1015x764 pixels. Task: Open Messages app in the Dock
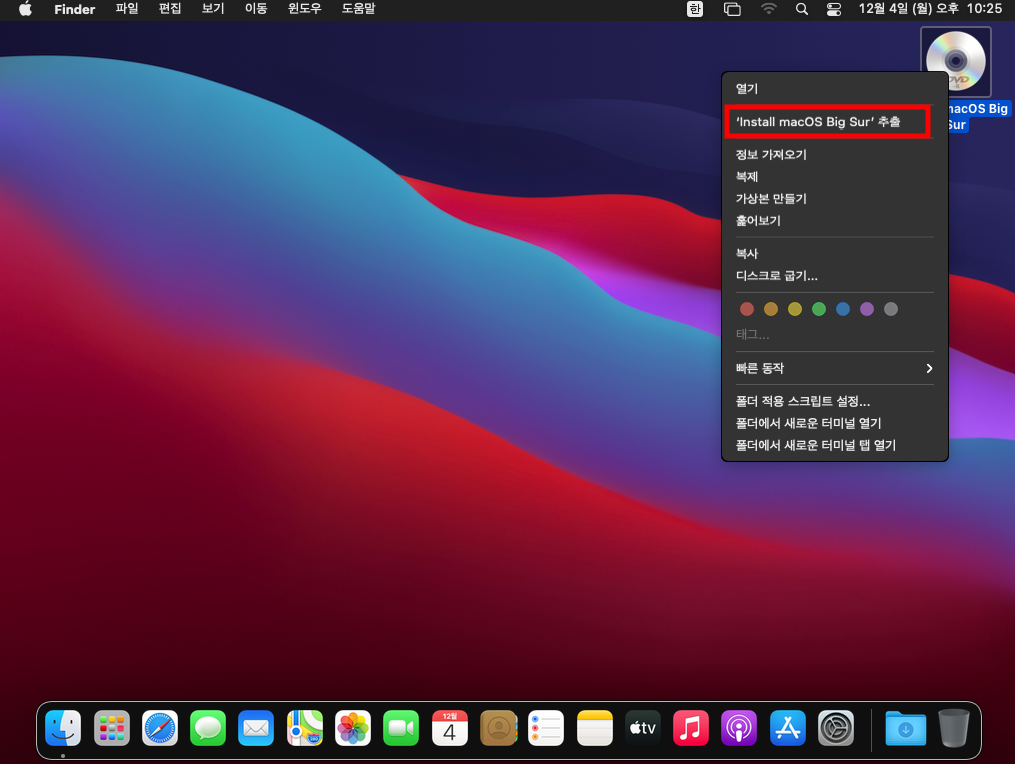coord(208,728)
